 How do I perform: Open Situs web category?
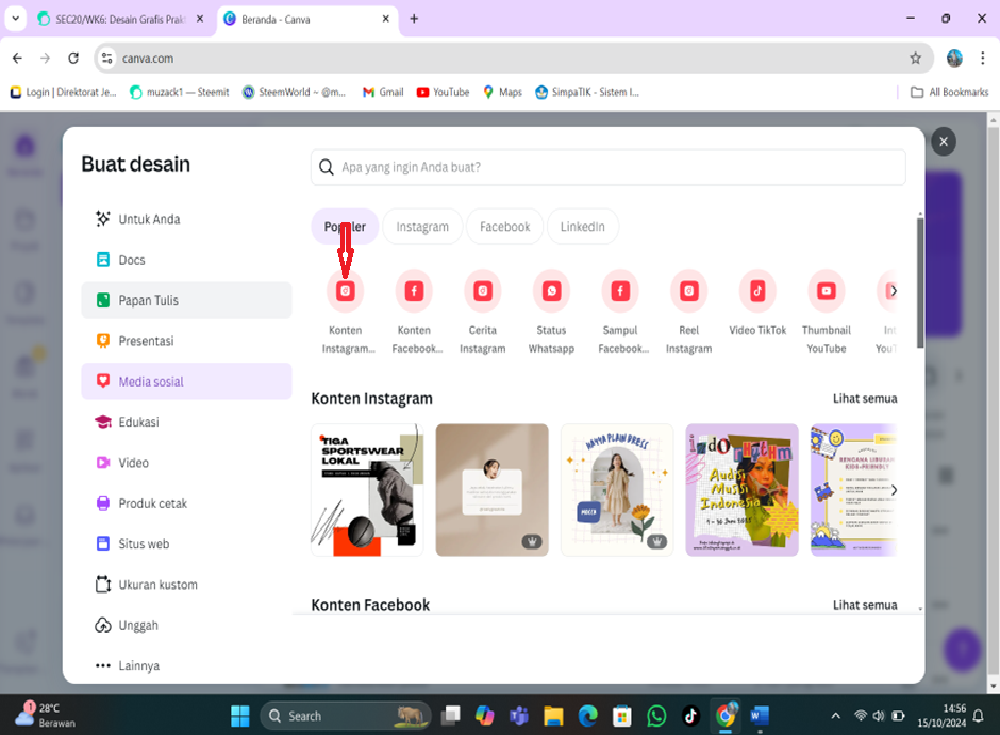click(187, 544)
